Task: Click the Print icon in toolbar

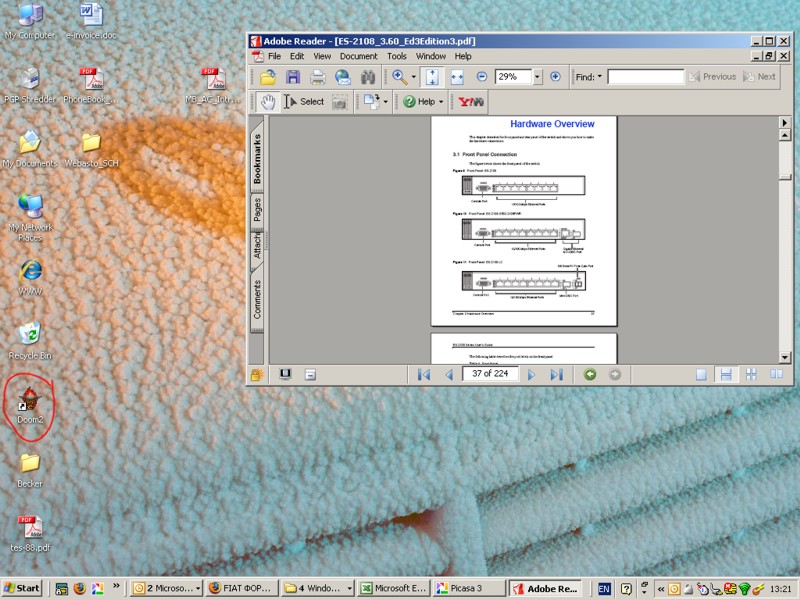Action: [x=318, y=77]
